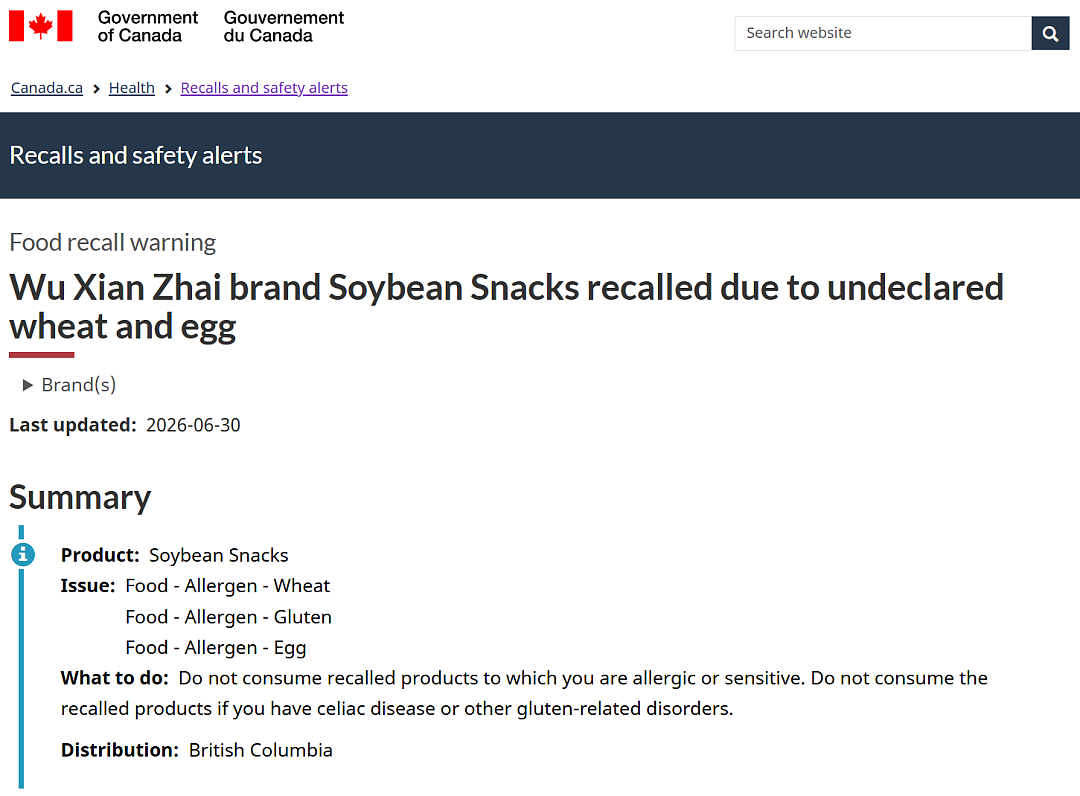Click the Gouvernement du Canada wordmark
This screenshot has width=1080, height=796.
[283, 26]
